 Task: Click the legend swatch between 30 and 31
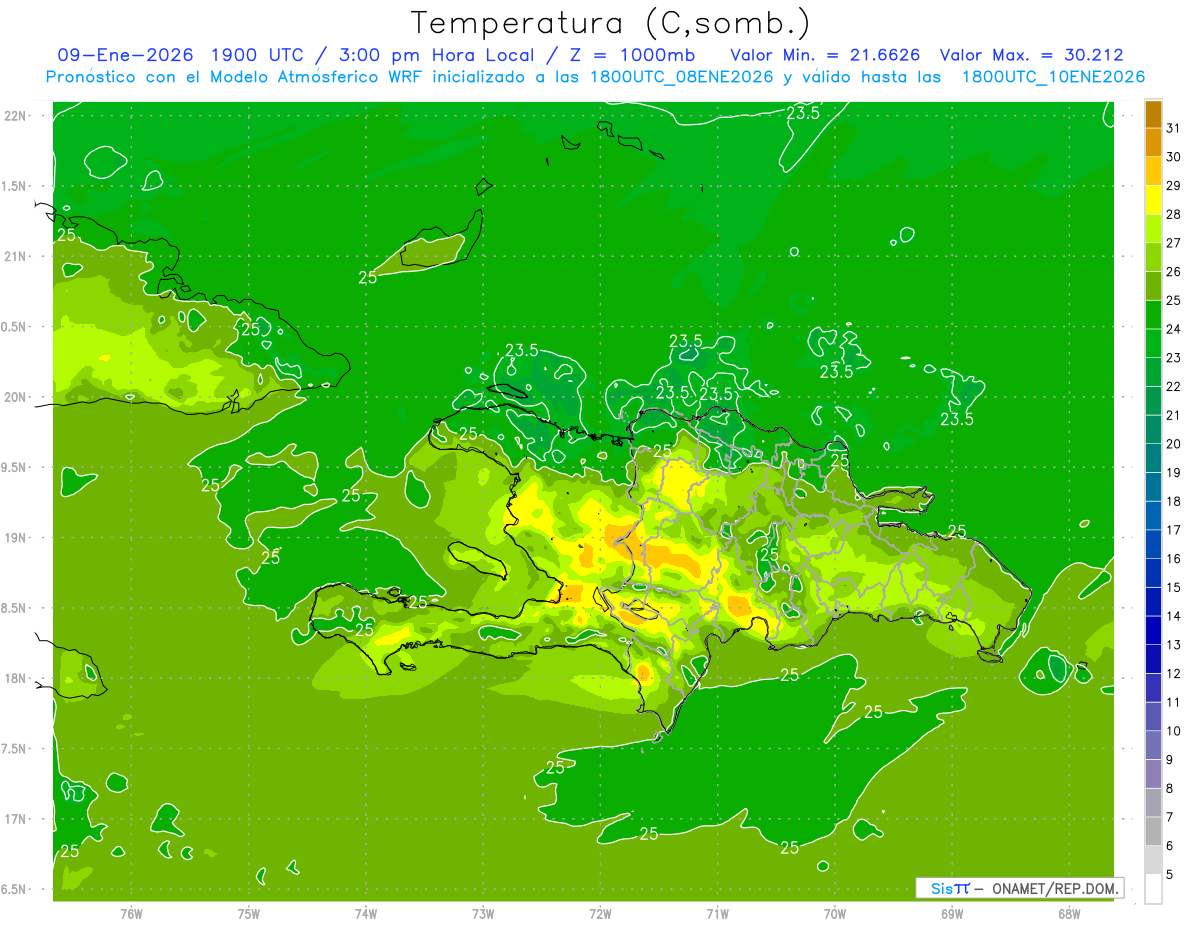coord(1153,143)
